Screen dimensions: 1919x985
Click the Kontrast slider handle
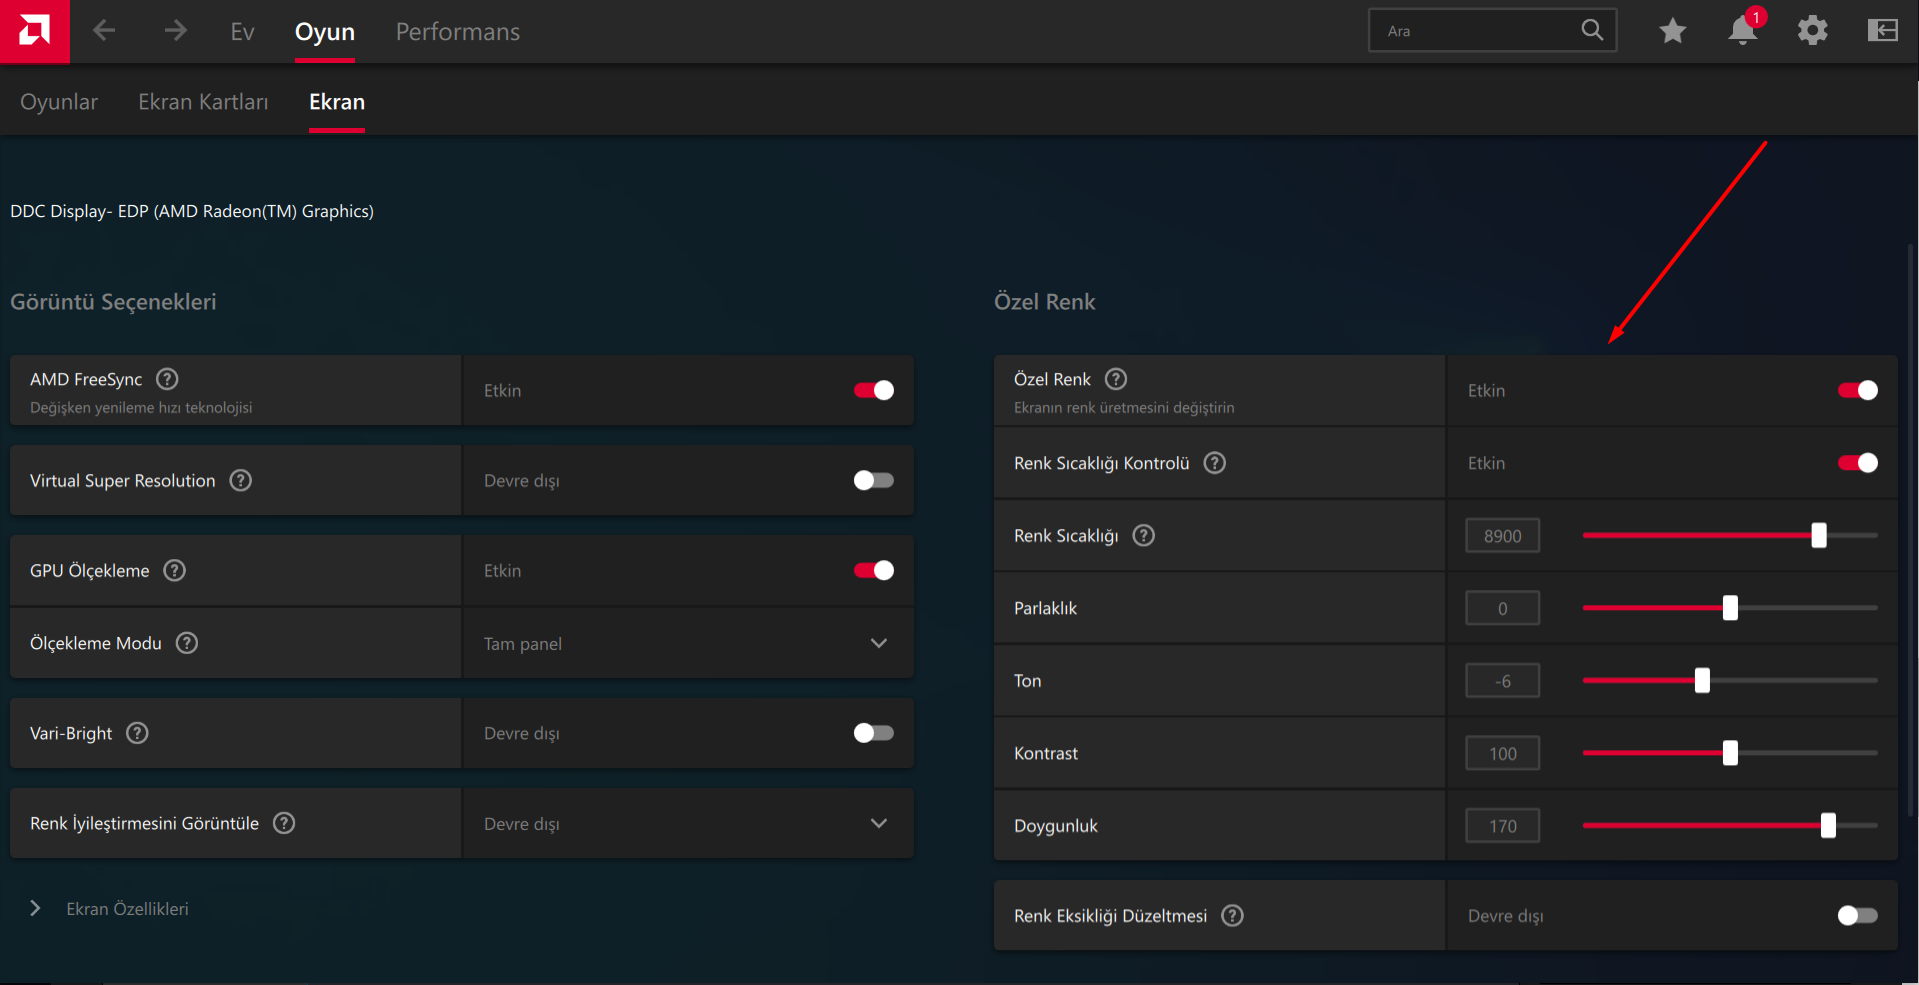(x=1730, y=753)
